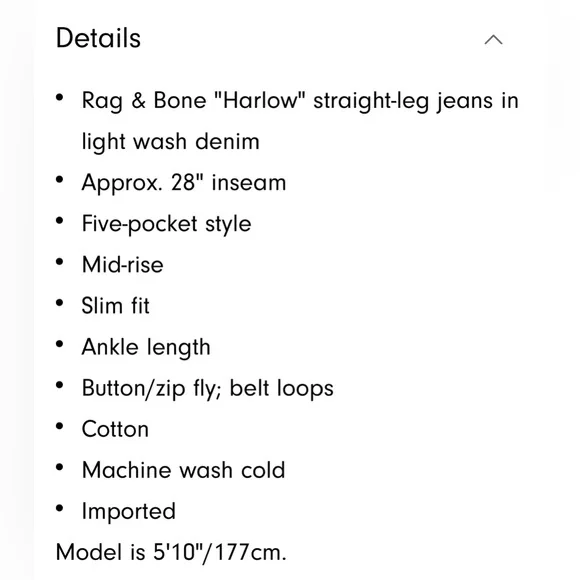Image resolution: width=580 pixels, height=580 pixels.
Task: Click the Rag & Bone "Harlow" description line
Action: [x=300, y=101]
